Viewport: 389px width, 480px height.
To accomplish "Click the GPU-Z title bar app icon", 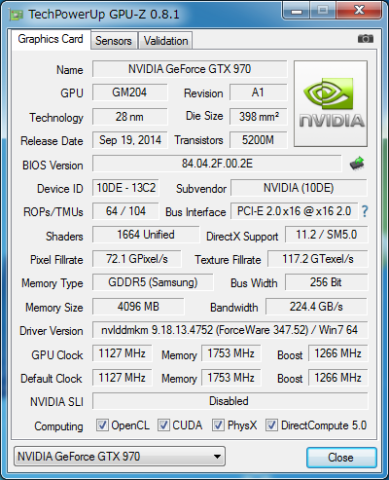I will 16,14.
